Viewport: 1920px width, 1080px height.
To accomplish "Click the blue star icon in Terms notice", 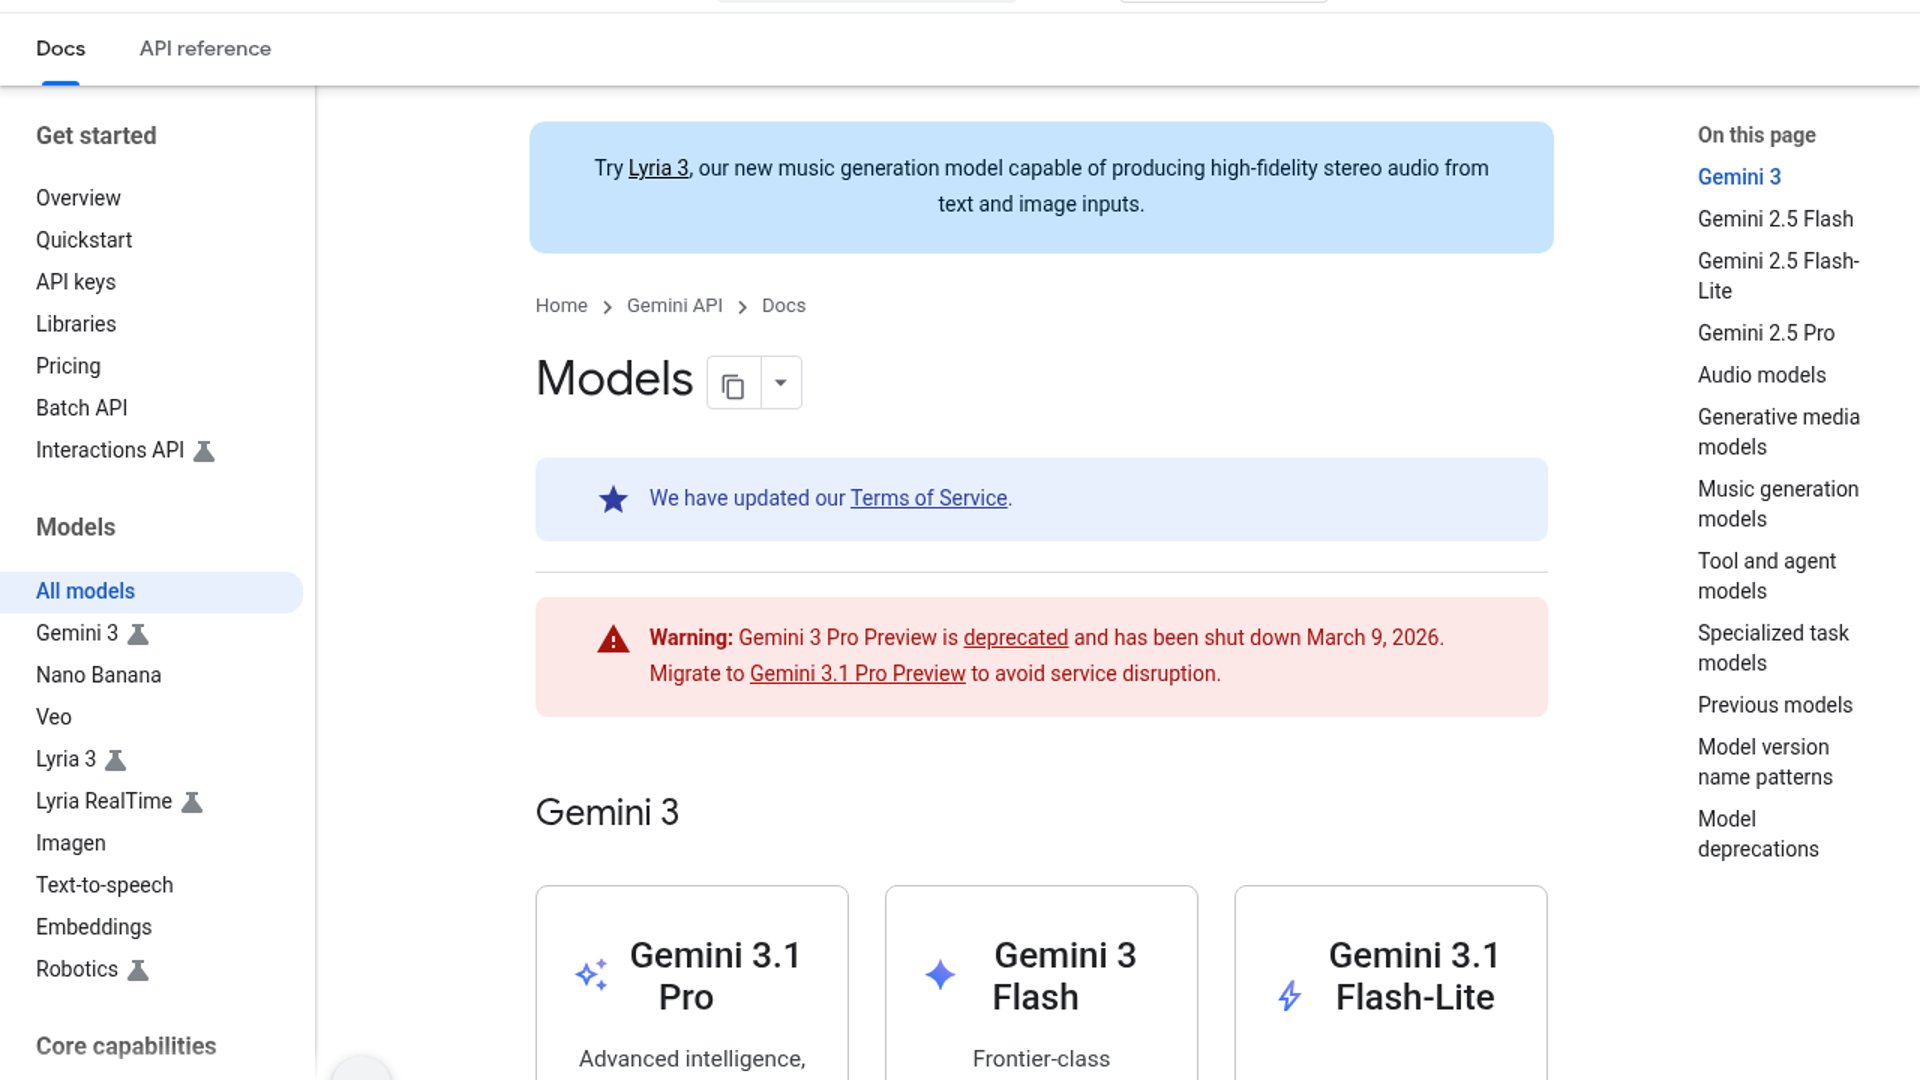I will (613, 499).
